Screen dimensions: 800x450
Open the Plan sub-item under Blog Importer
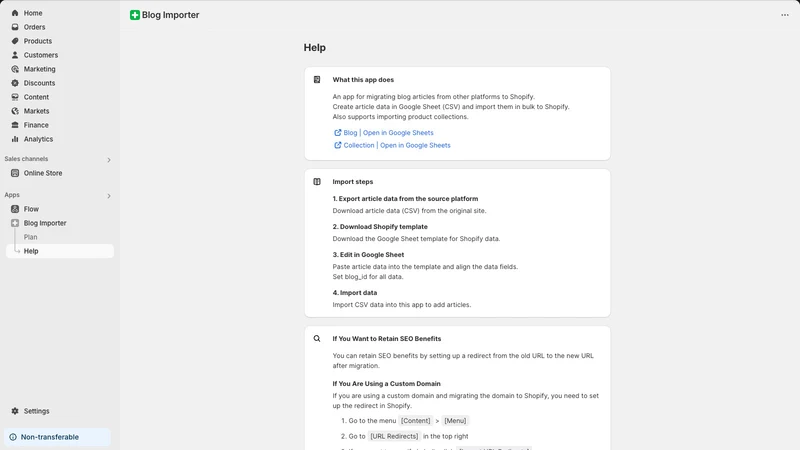coord(30,237)
